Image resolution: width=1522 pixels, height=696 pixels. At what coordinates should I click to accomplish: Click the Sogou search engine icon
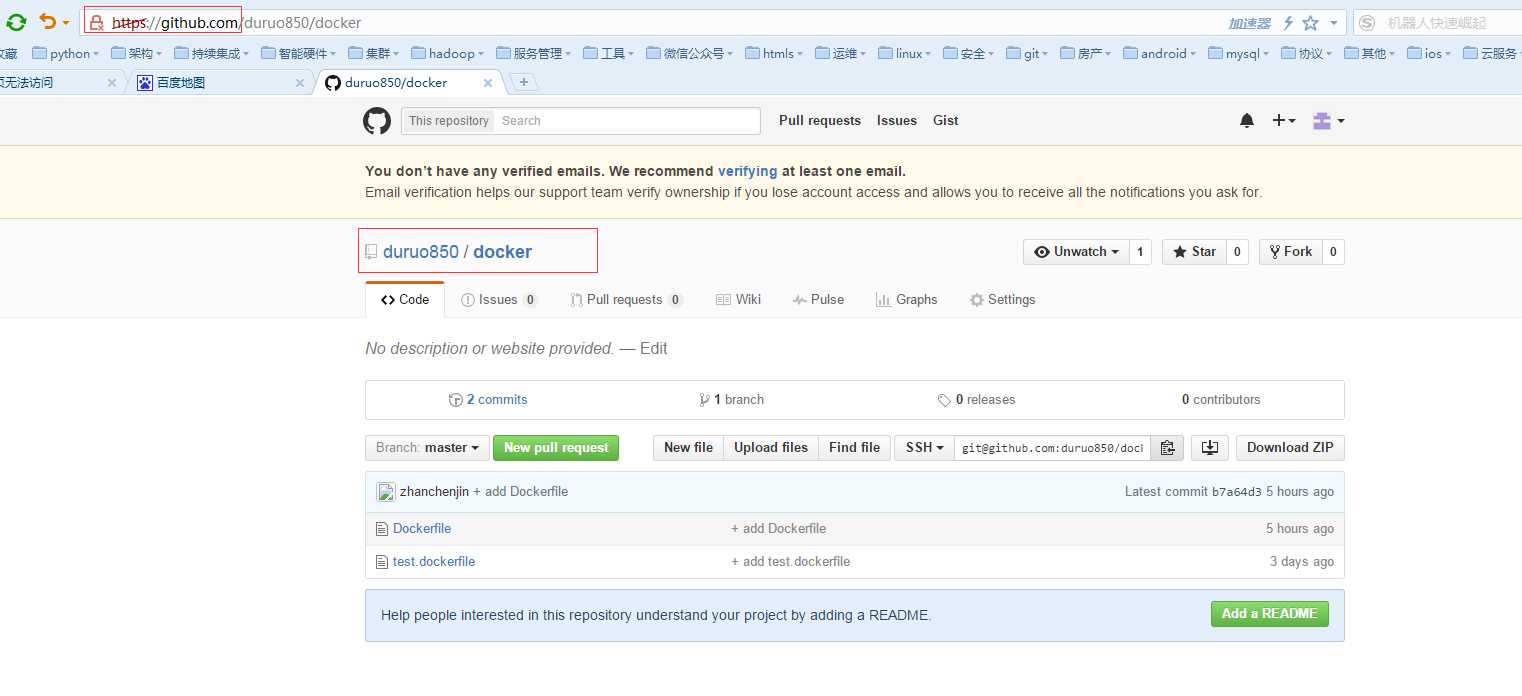[x=1367, y=23]
